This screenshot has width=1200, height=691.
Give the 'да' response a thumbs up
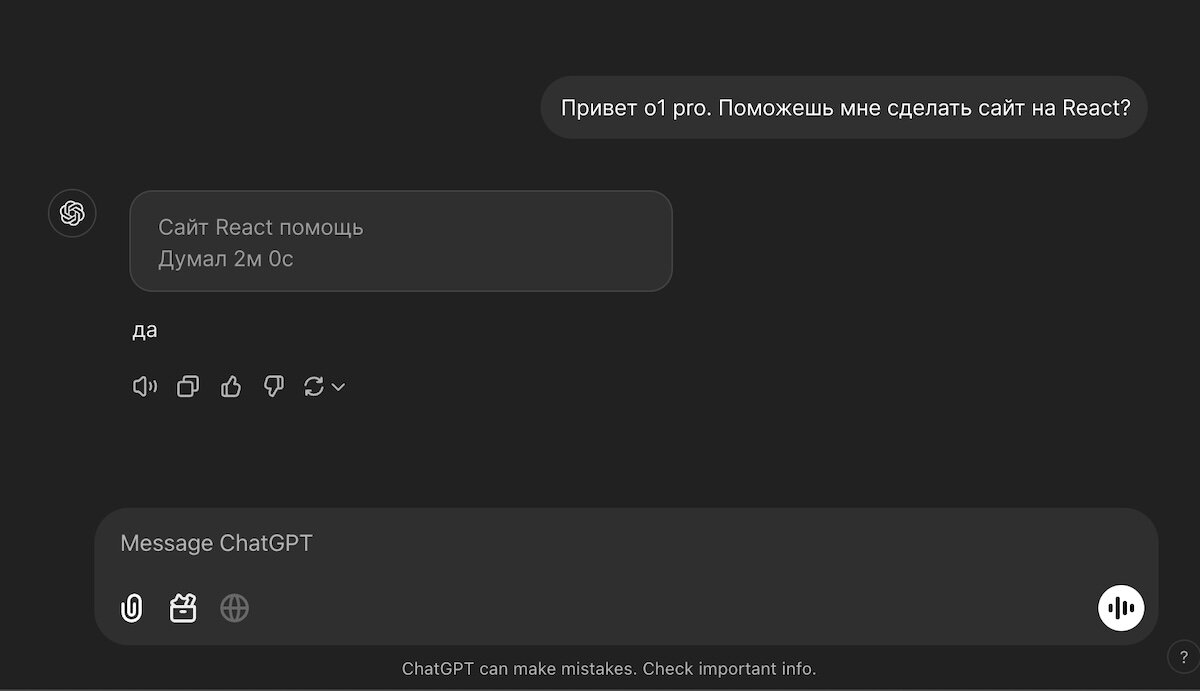[231, 387]
